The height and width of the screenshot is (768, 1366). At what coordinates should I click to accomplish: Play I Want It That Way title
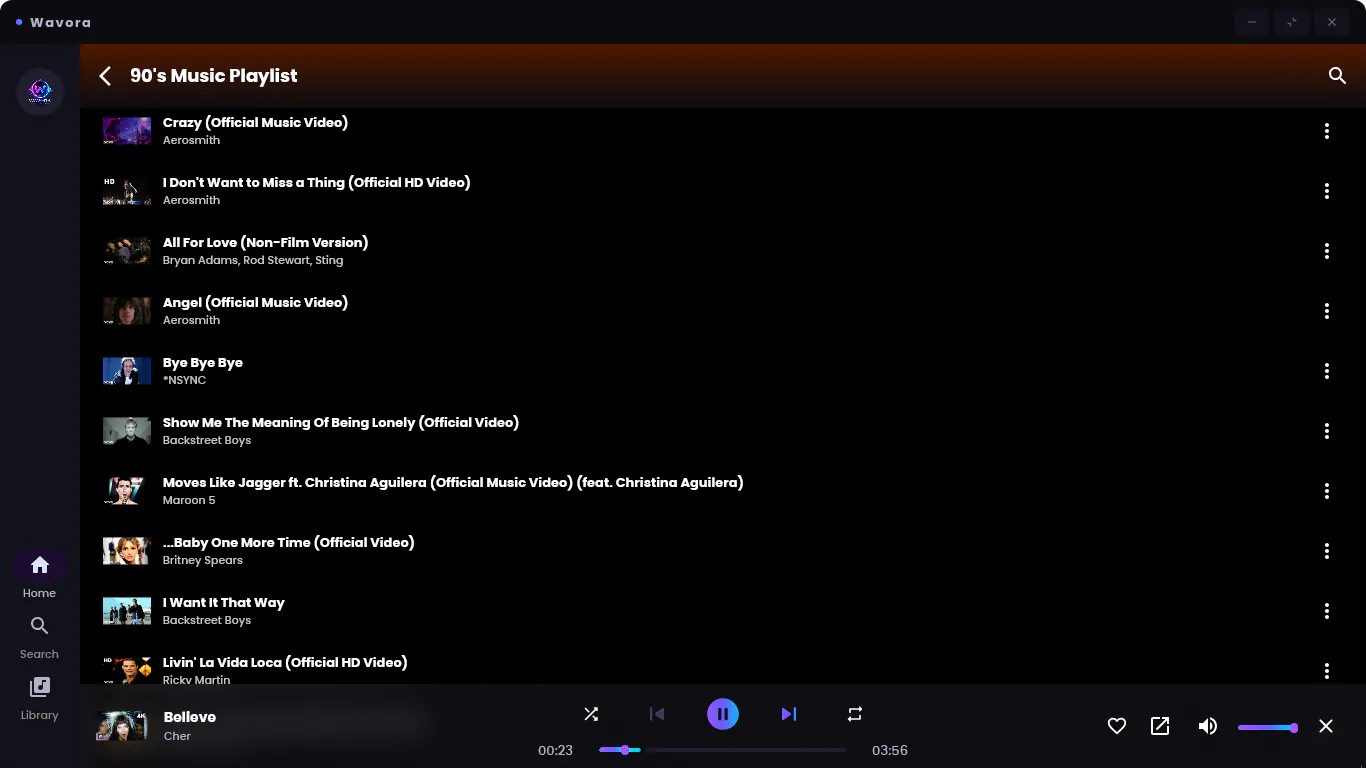(224, 602)
